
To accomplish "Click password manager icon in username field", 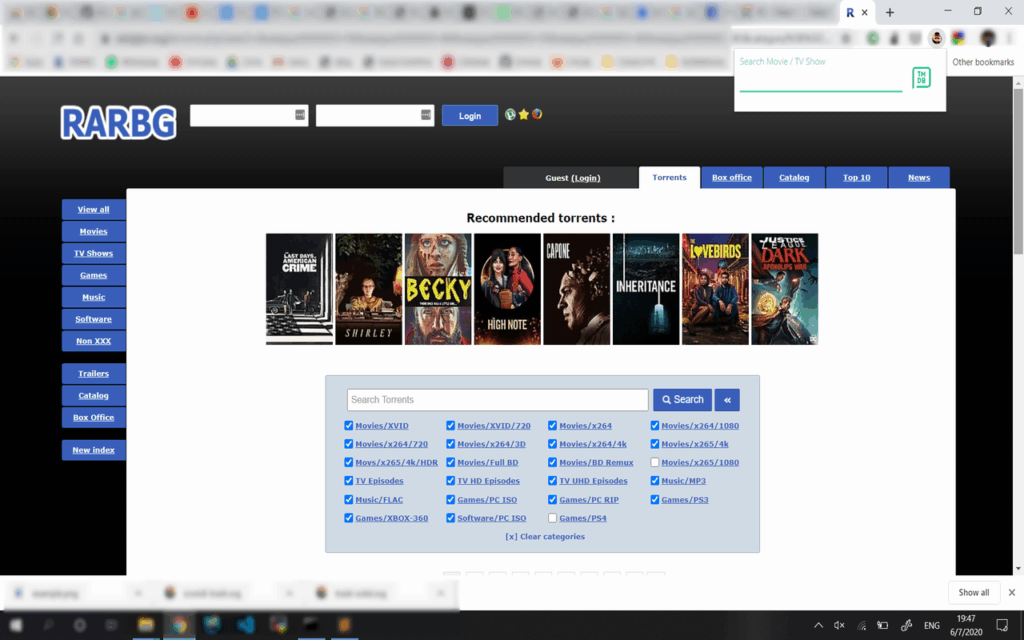I will (x=300, y=115).
